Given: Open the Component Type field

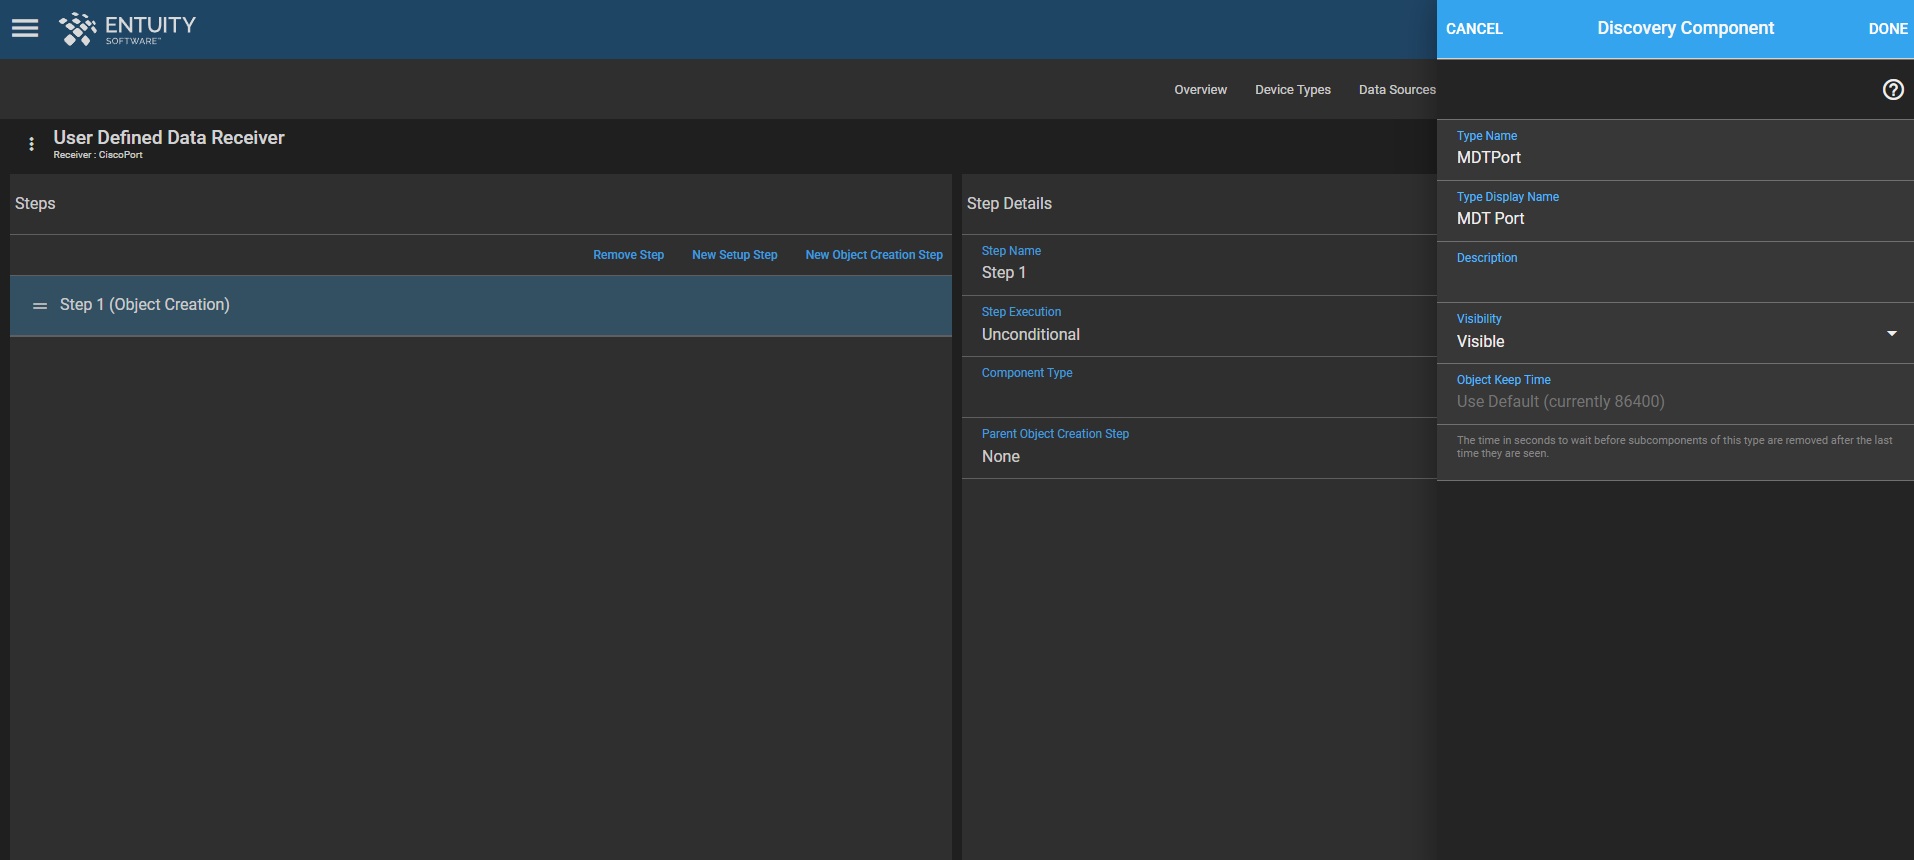Looking at the screenshot, I should (1199, 387).
